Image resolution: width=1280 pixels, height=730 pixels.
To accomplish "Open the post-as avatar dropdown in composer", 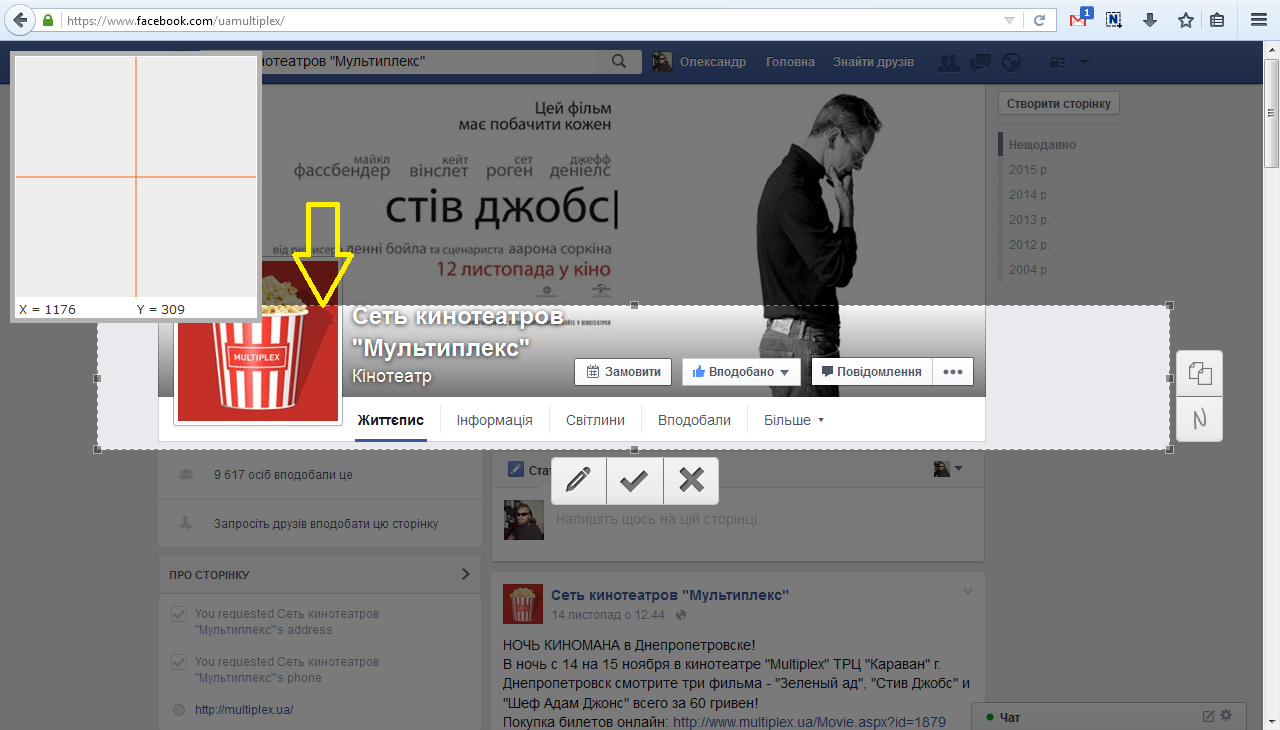I will 948,469.
